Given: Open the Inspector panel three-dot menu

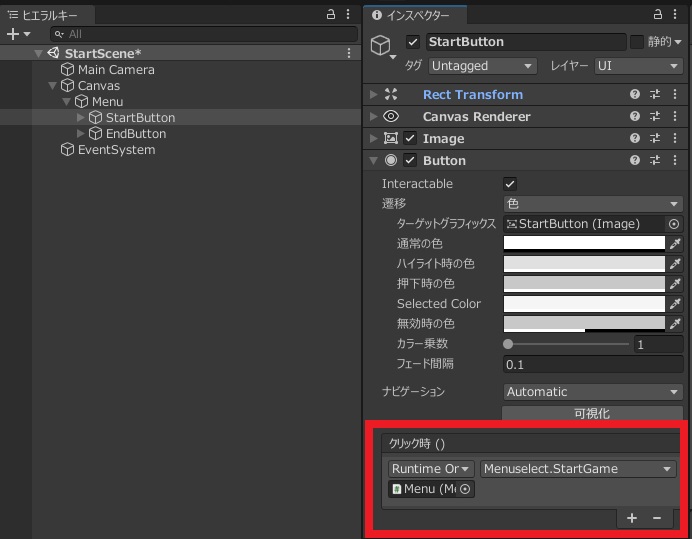Looking at the screenshot, I should coord(675,15).
